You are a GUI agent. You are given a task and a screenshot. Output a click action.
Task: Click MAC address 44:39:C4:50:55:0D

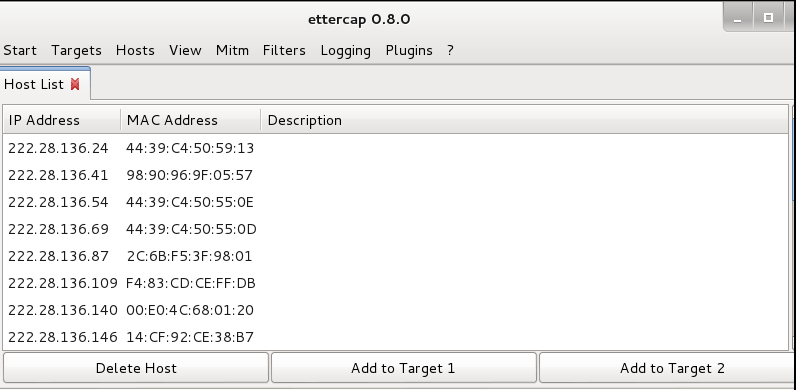(x=191, y=229)
